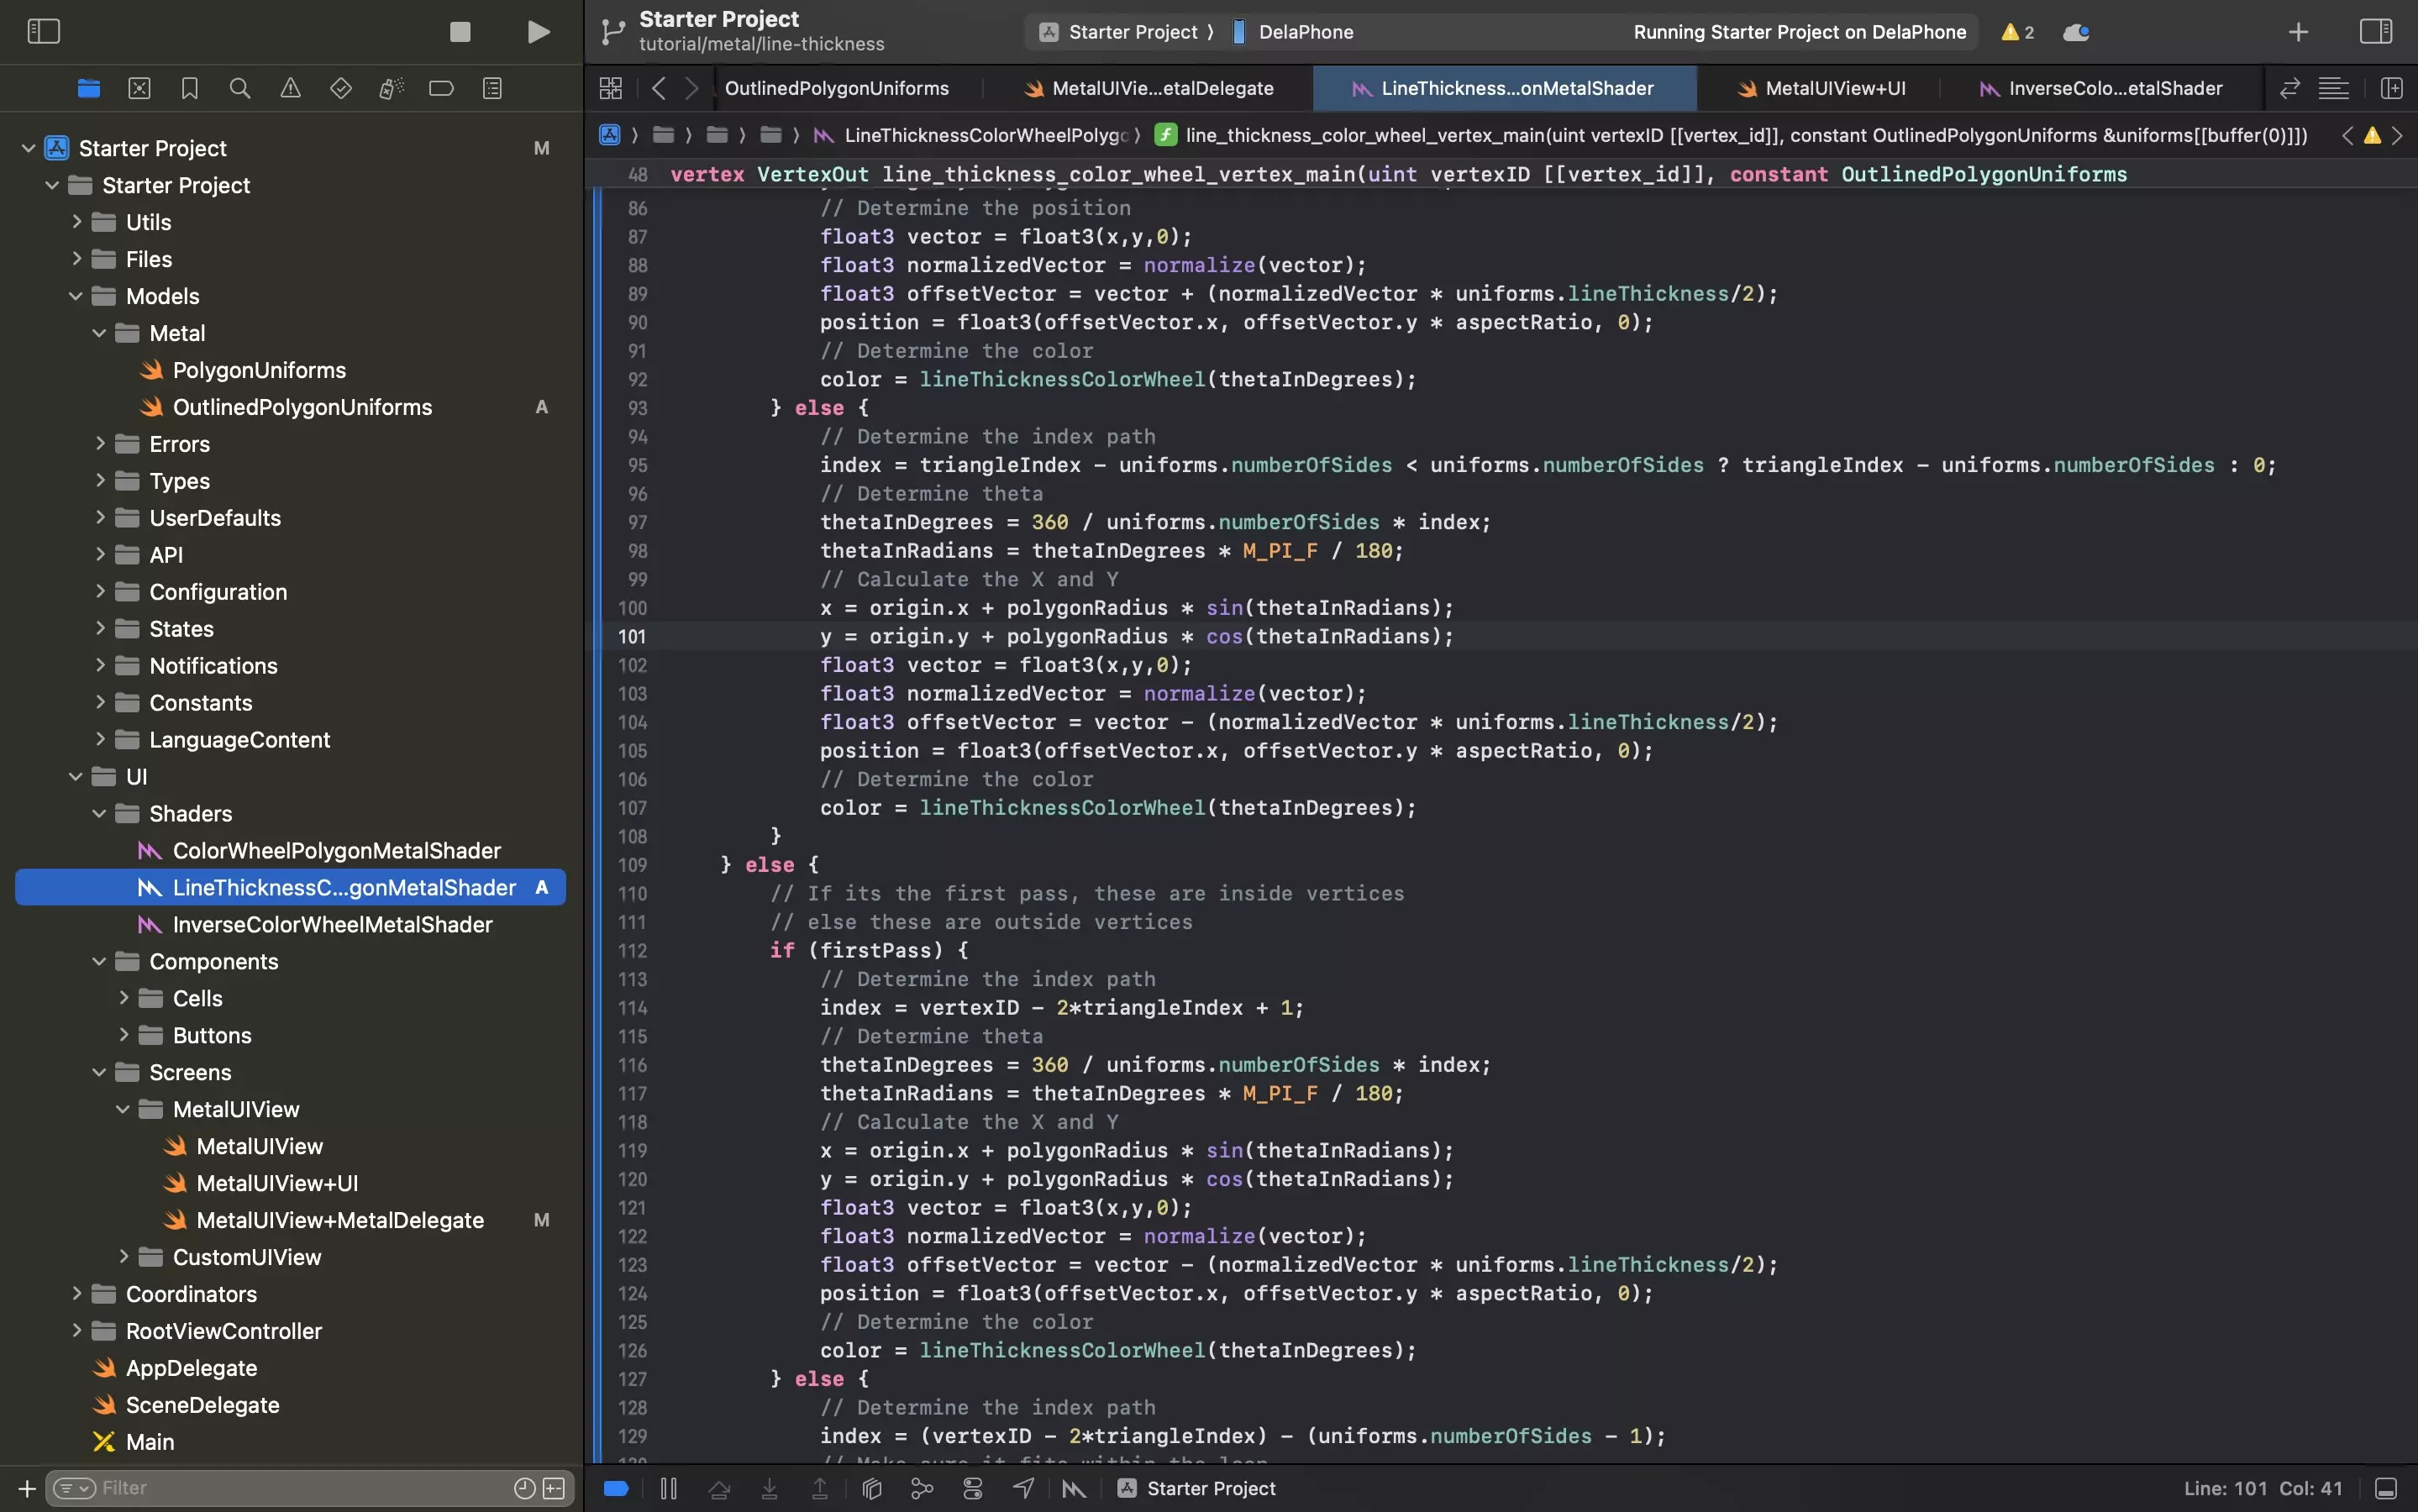Click the issue warning indicator icon

(2009, 31)
